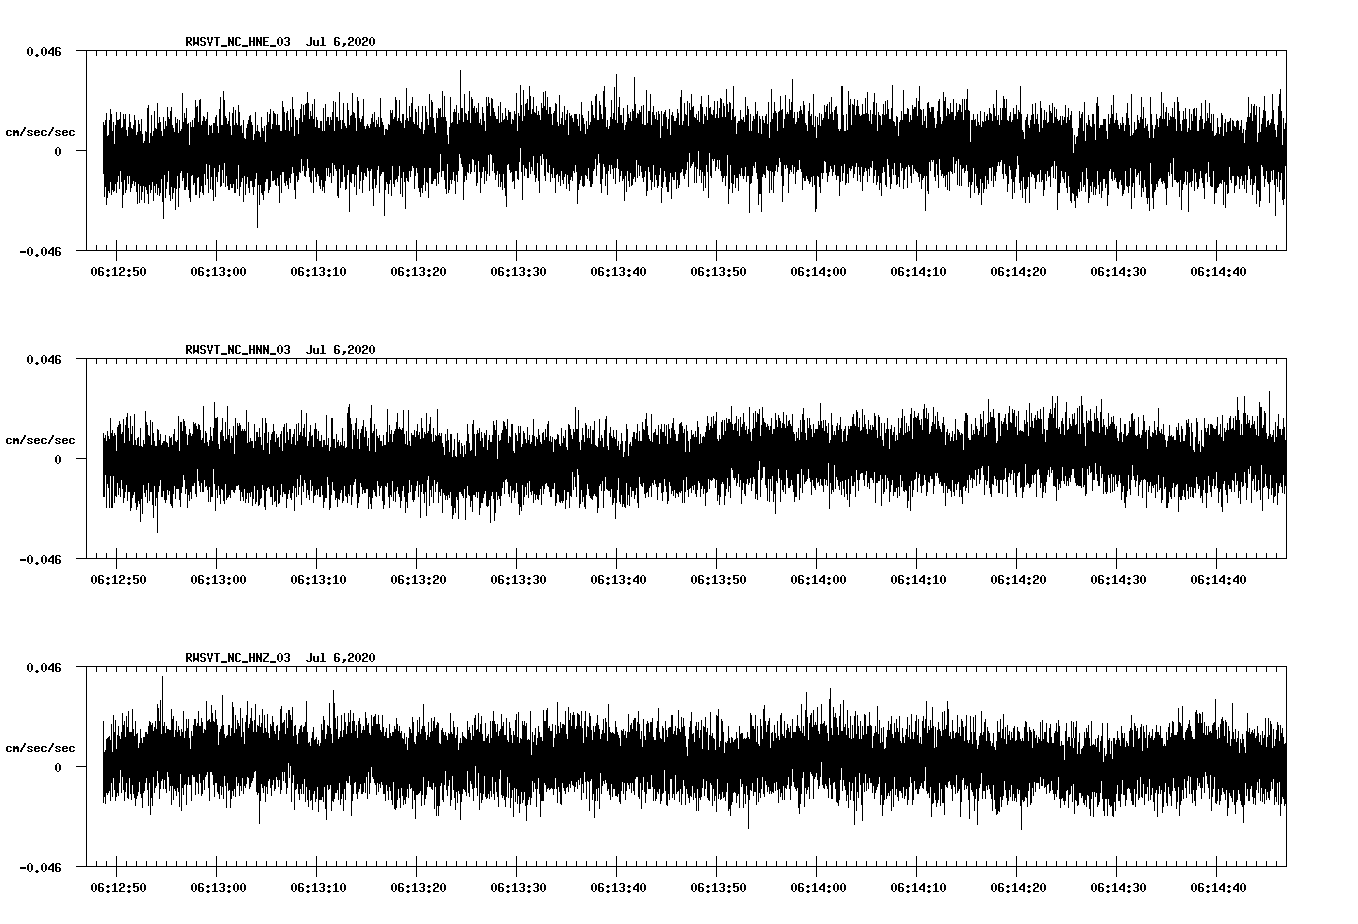Click the 06:14:20 time label on HNZ plot

[1018, 887]
